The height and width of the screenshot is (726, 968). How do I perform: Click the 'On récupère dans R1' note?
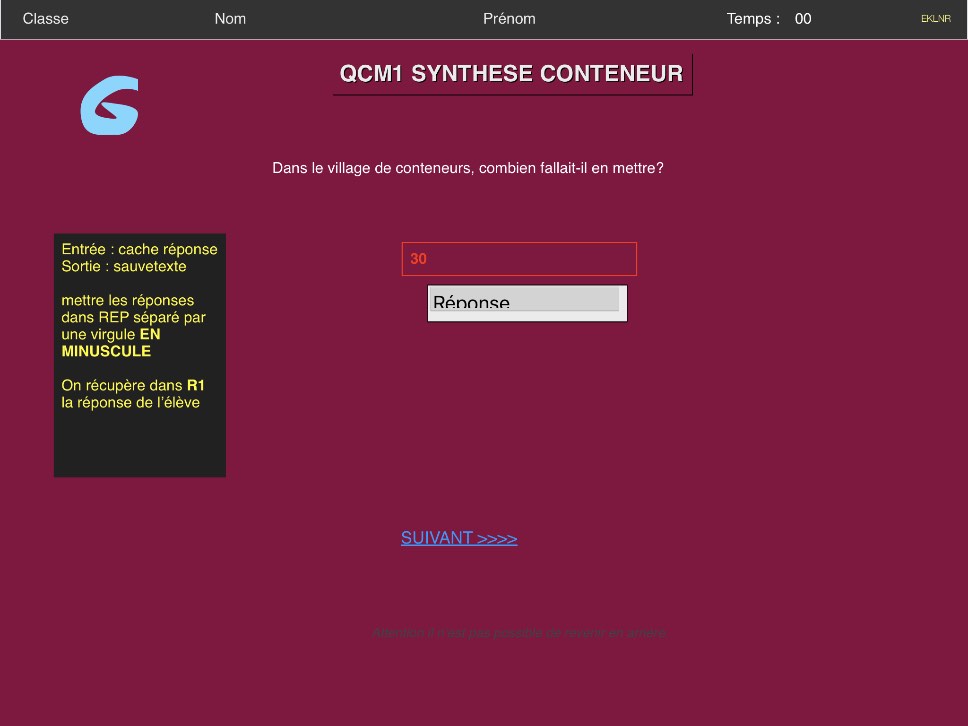(x=133, y=385)
